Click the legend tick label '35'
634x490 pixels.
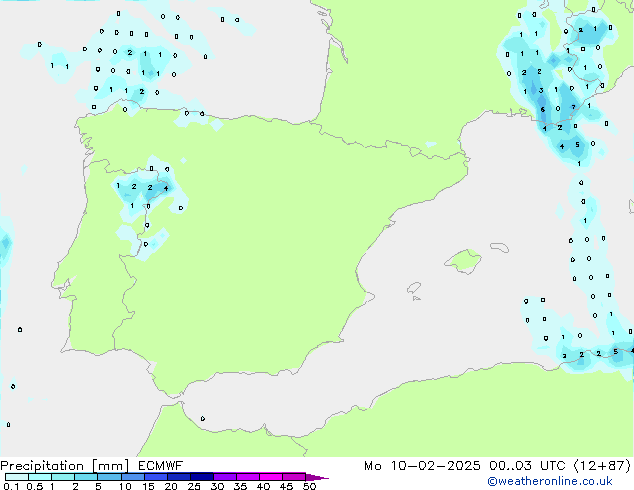tap(240, 486)
